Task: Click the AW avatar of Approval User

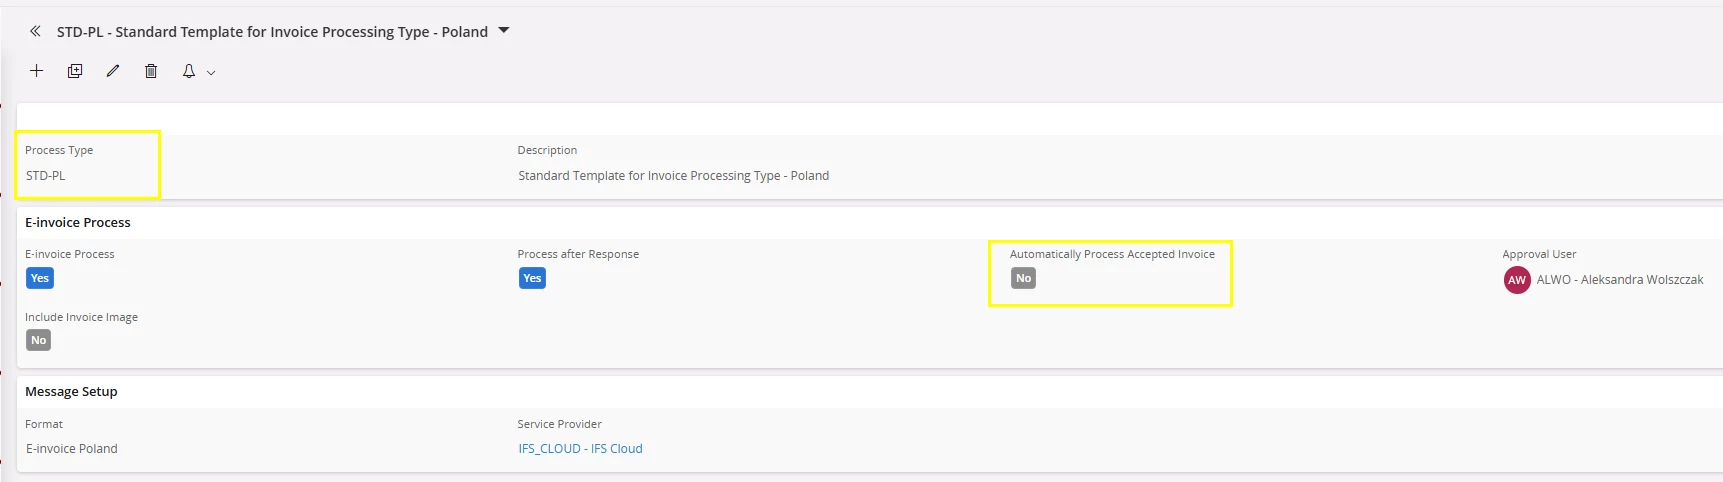Action: pyautogui.click(x=1517, y=280)
